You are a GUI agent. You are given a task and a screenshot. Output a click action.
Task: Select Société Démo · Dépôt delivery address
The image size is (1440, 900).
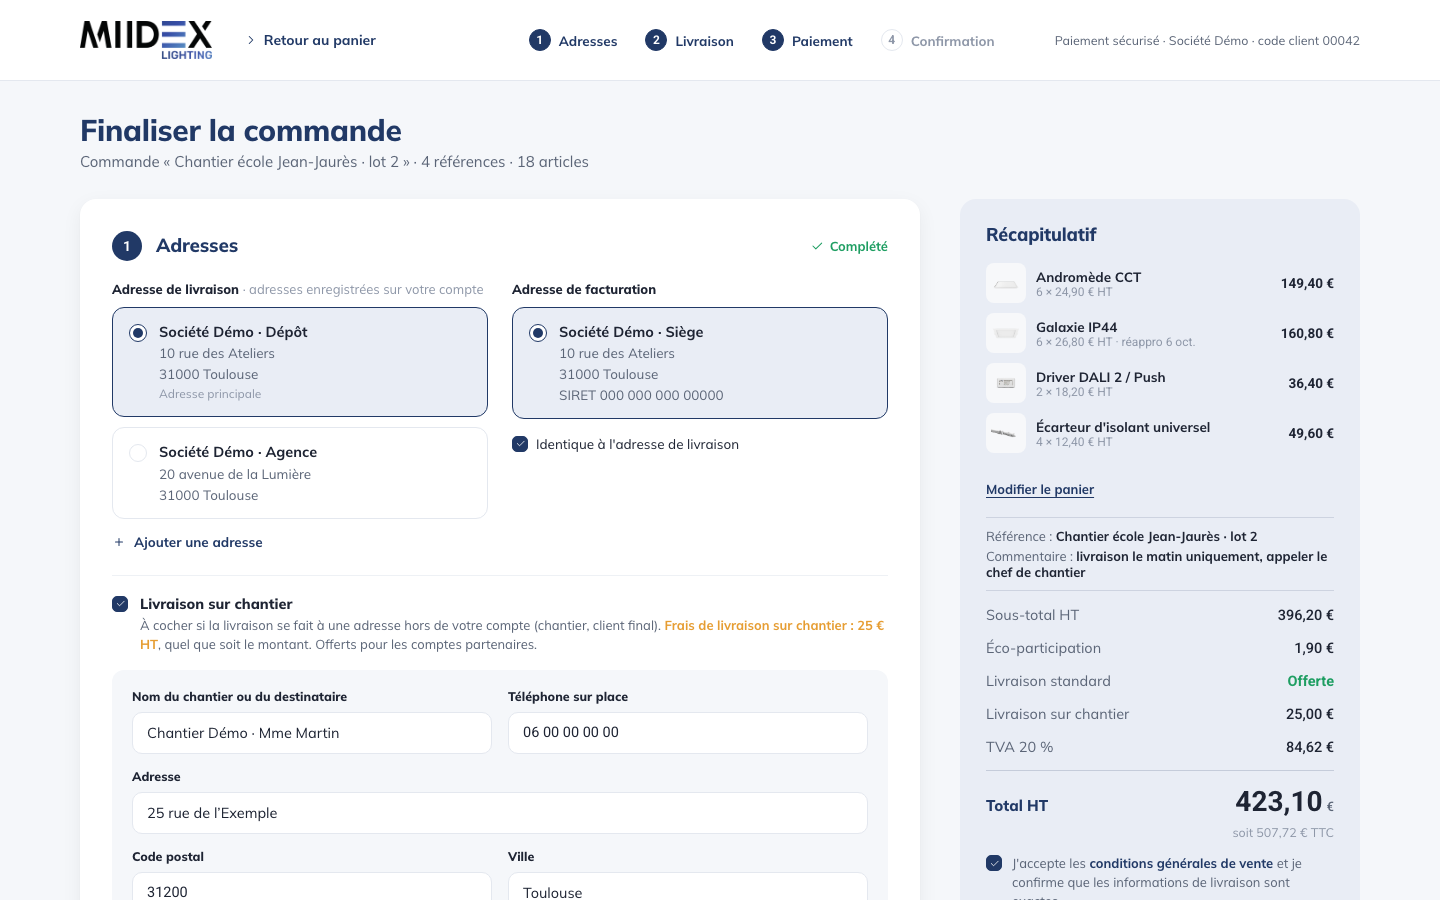300,362
